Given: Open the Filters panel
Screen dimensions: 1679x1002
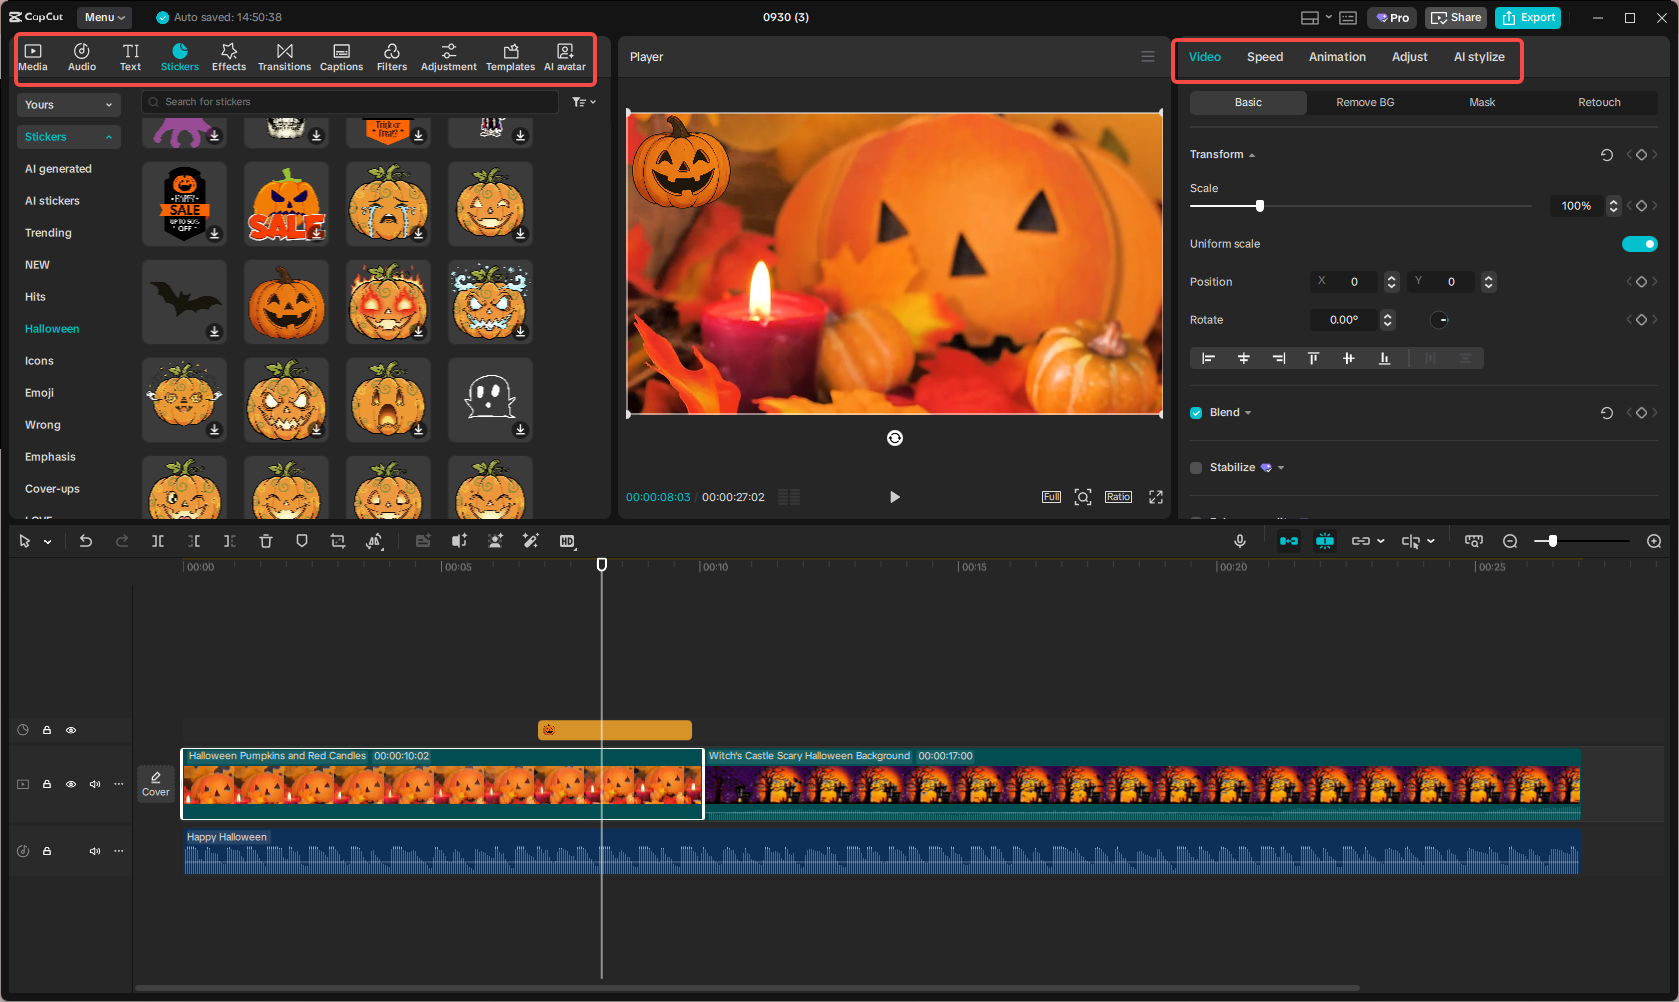Looking at the screenshot, I should coord(391,55).
